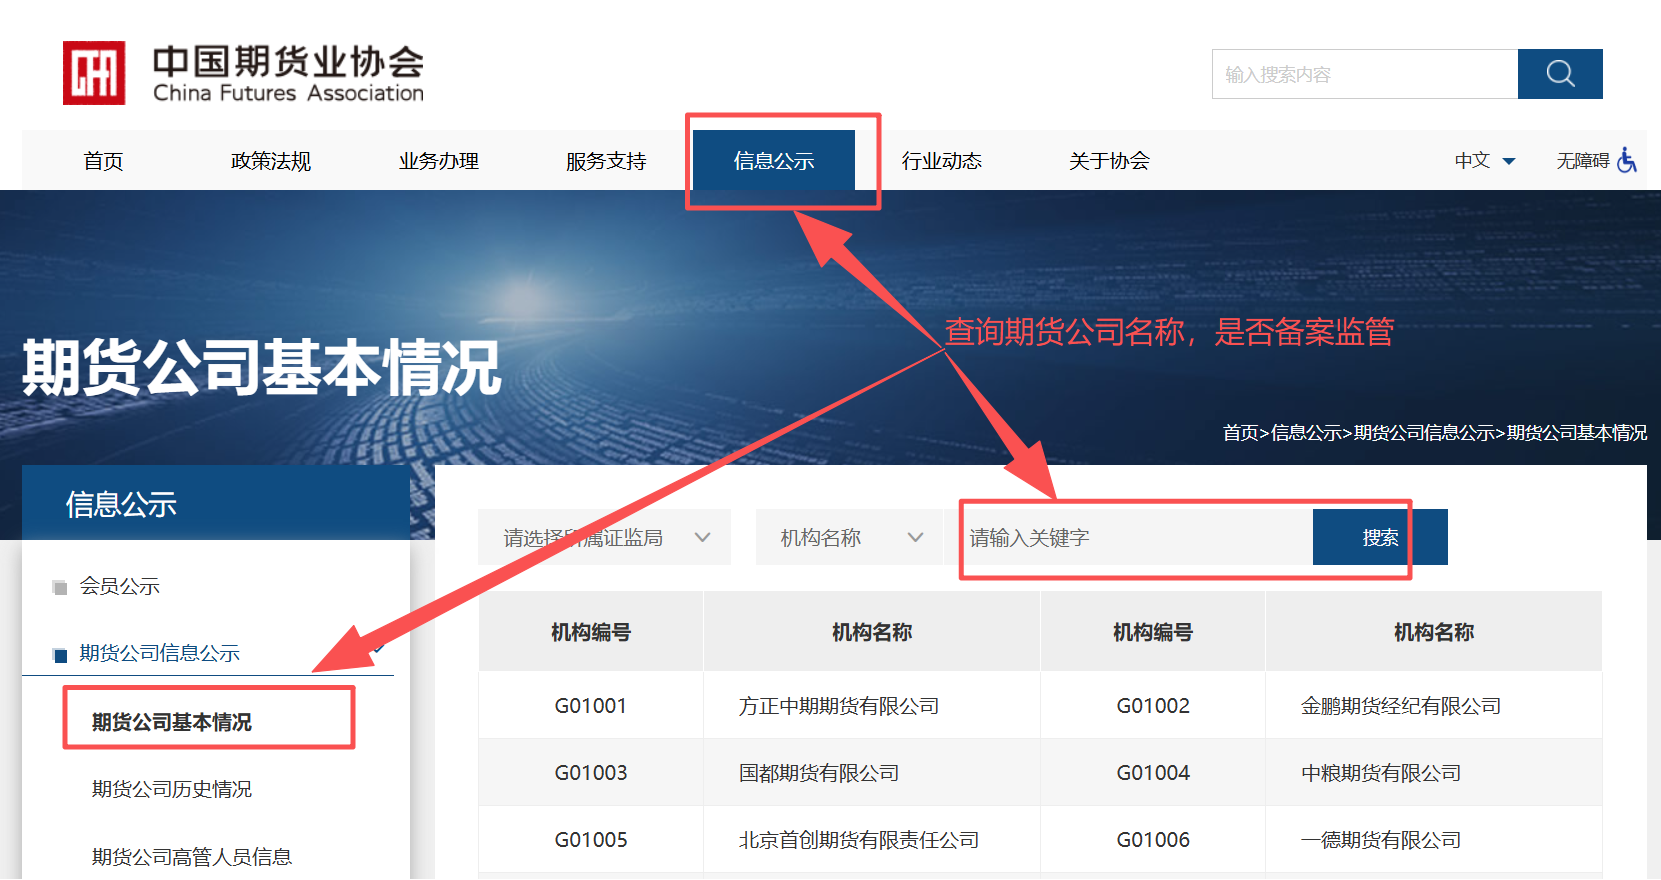Click 国都期货有限公司 in the table
Screen dimensions: 1661x880
pos(819,773)
